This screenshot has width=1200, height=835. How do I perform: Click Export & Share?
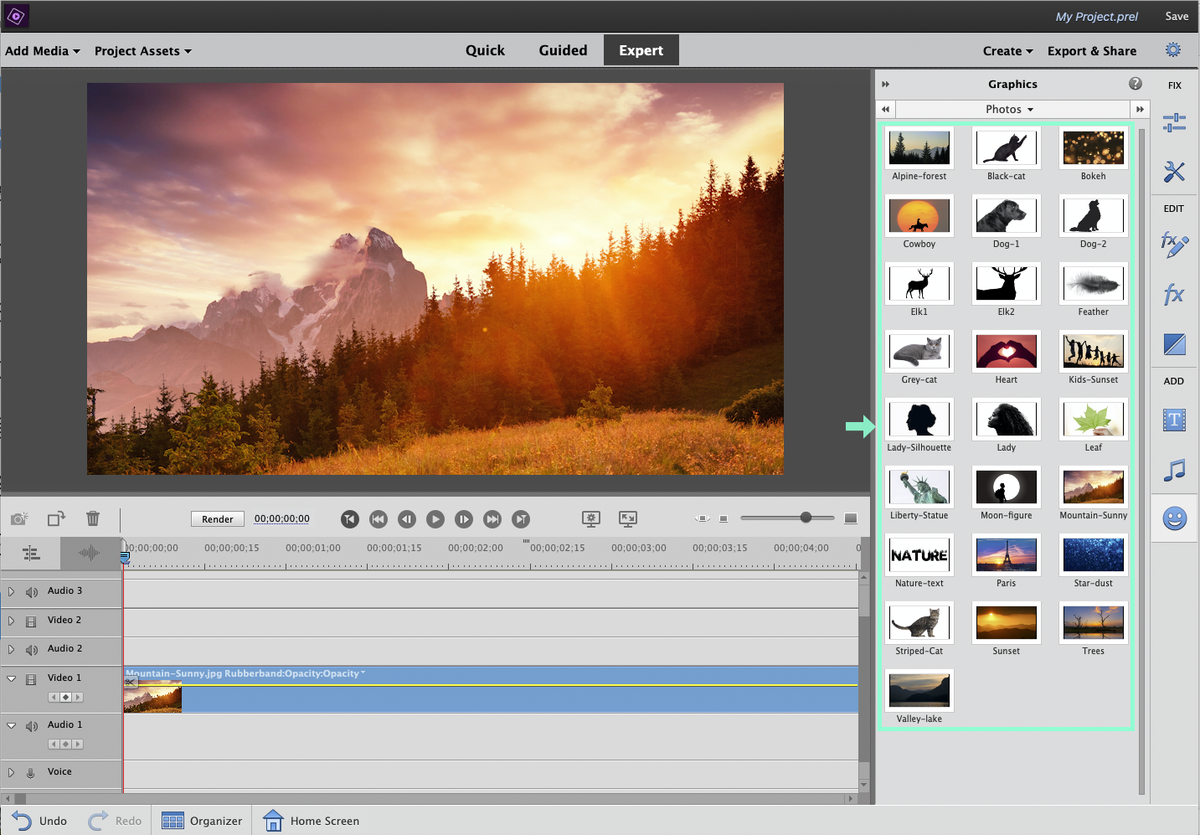pyautogui.click(x=1092, y=51)
